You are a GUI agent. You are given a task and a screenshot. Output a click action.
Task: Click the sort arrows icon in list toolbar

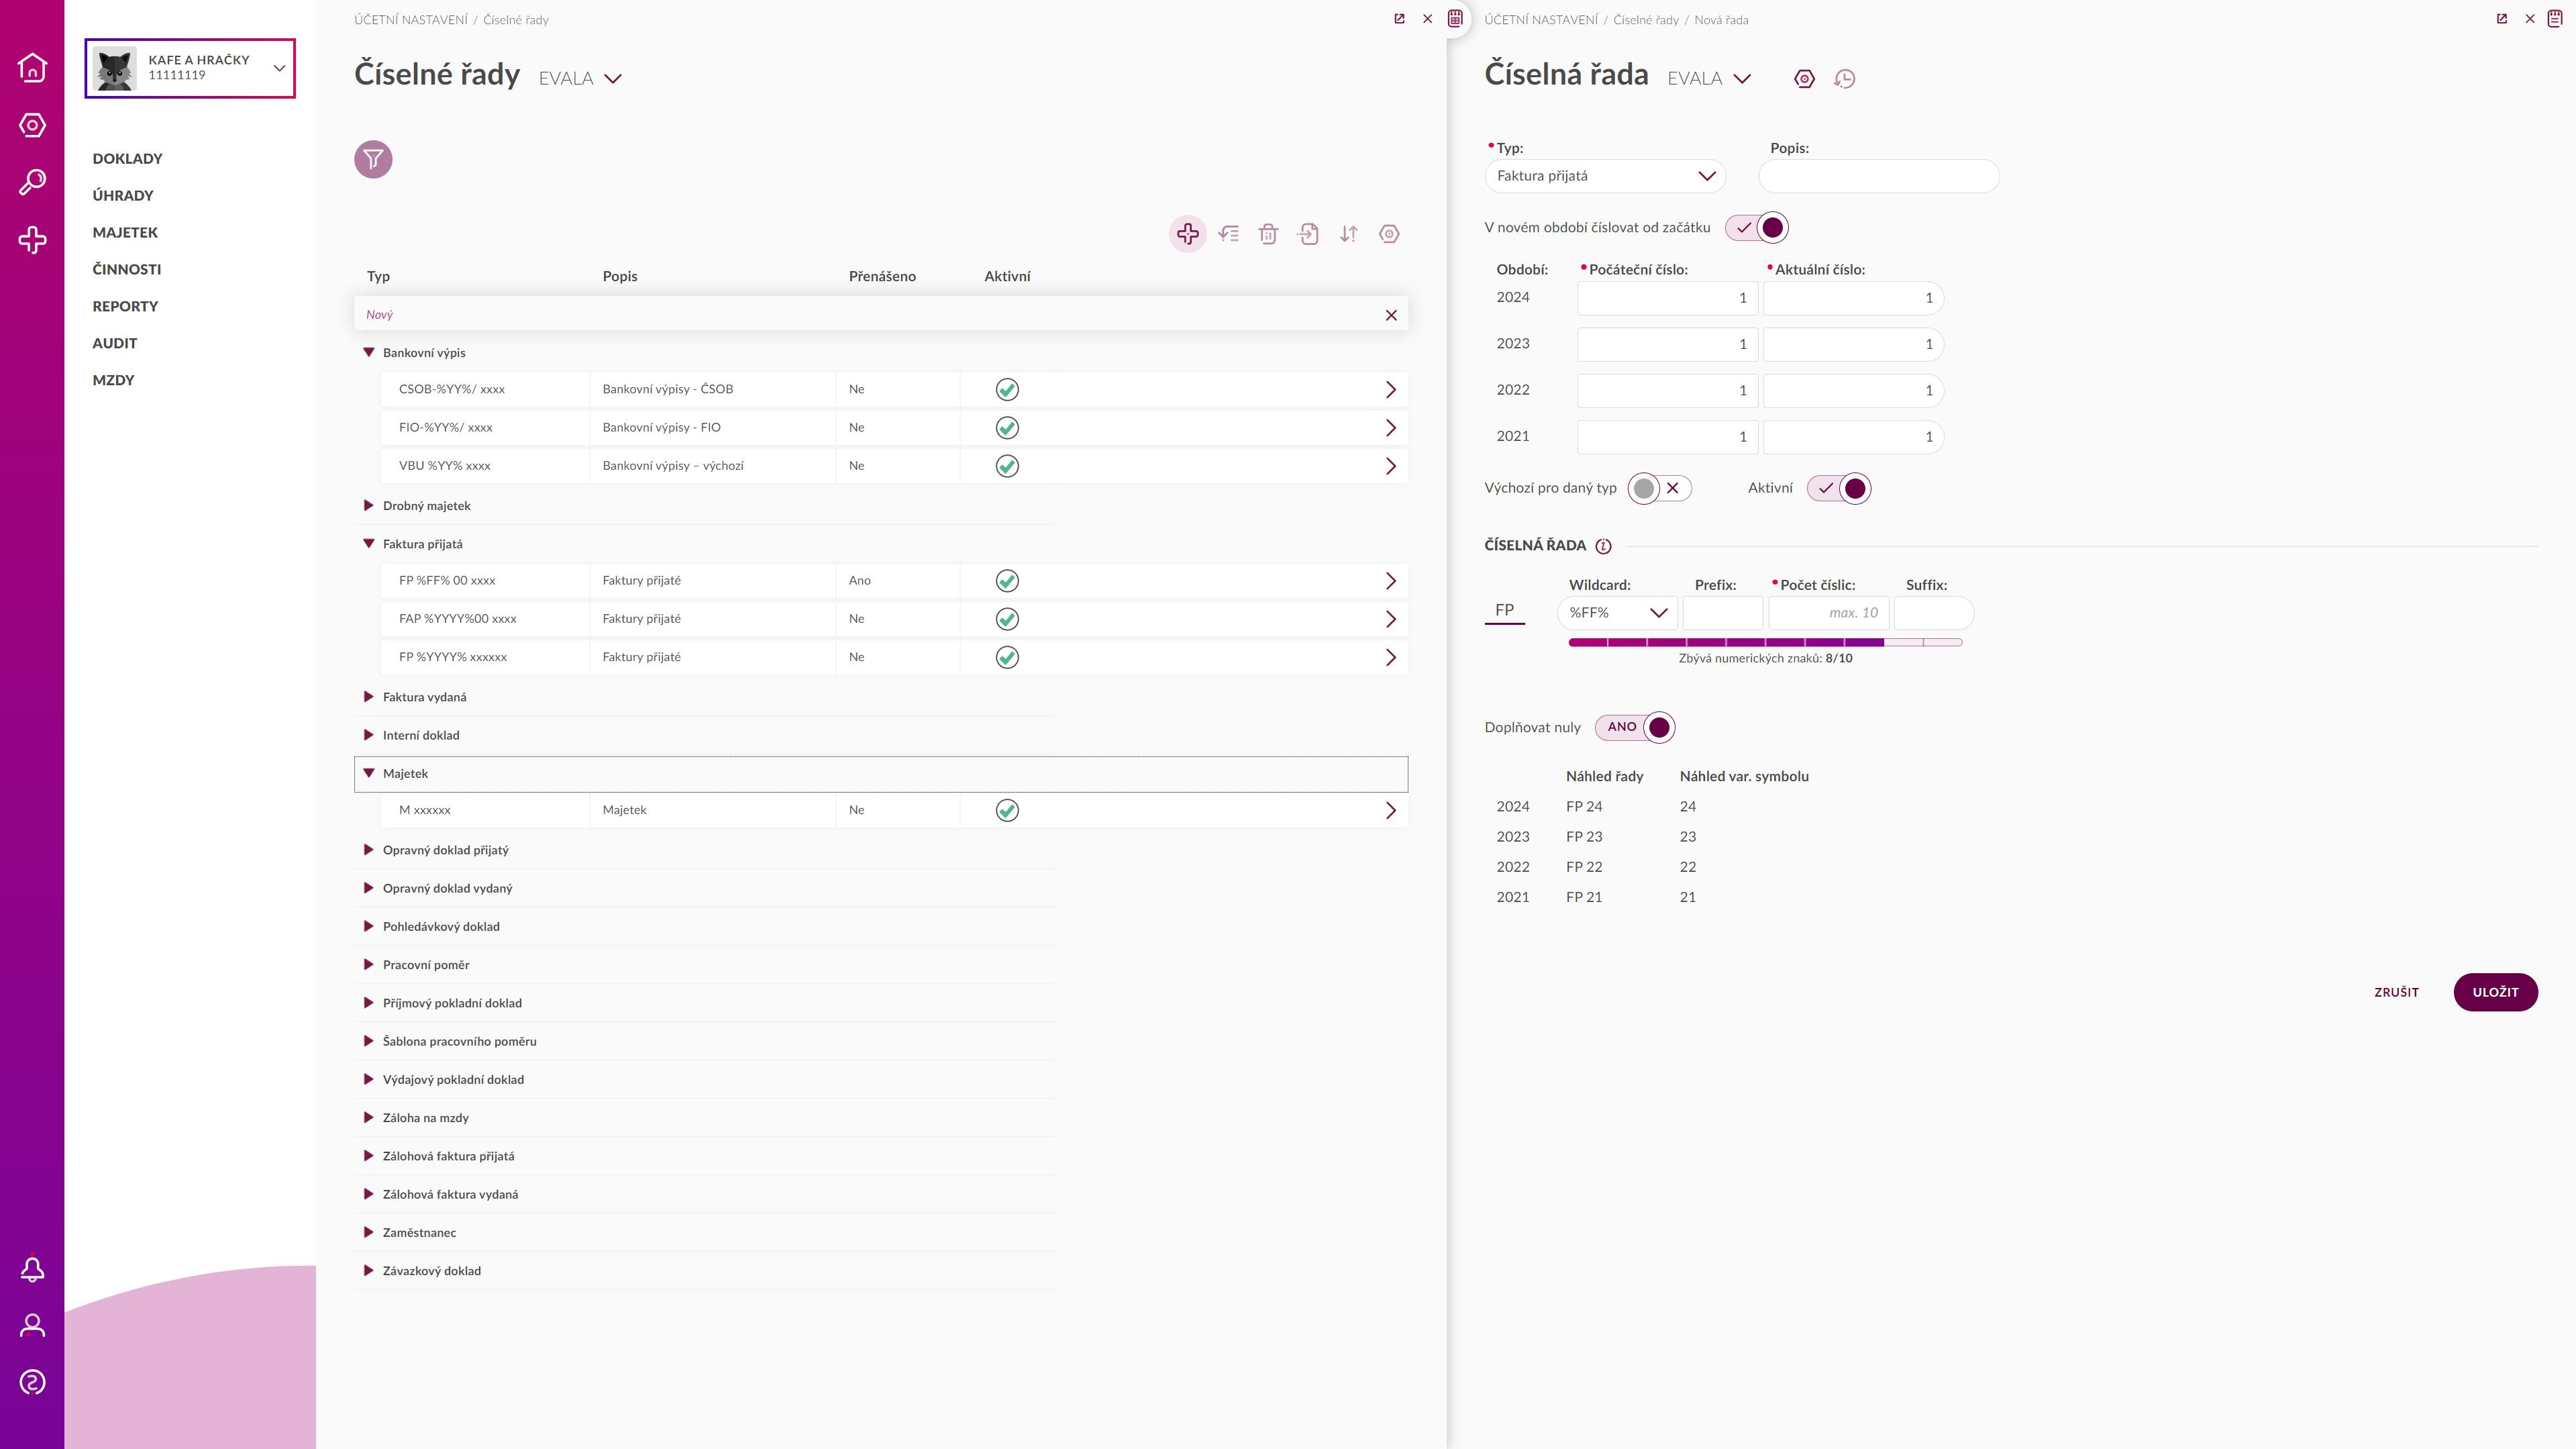[1349, 234]
